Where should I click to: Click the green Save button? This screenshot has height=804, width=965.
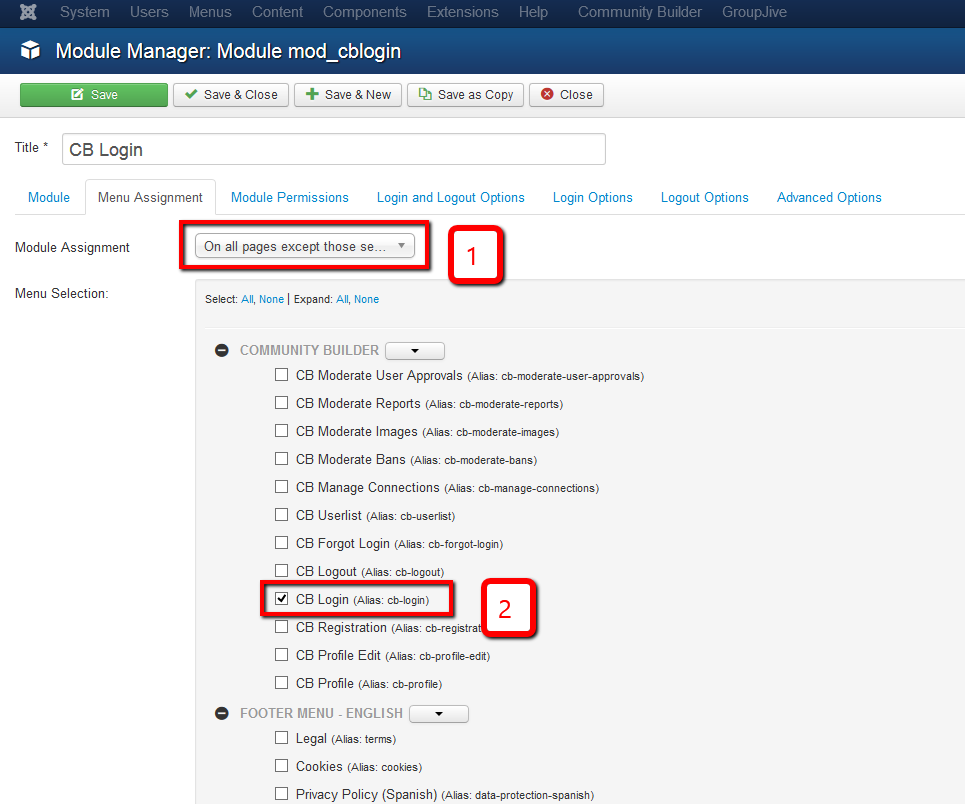tap(94, 95)
